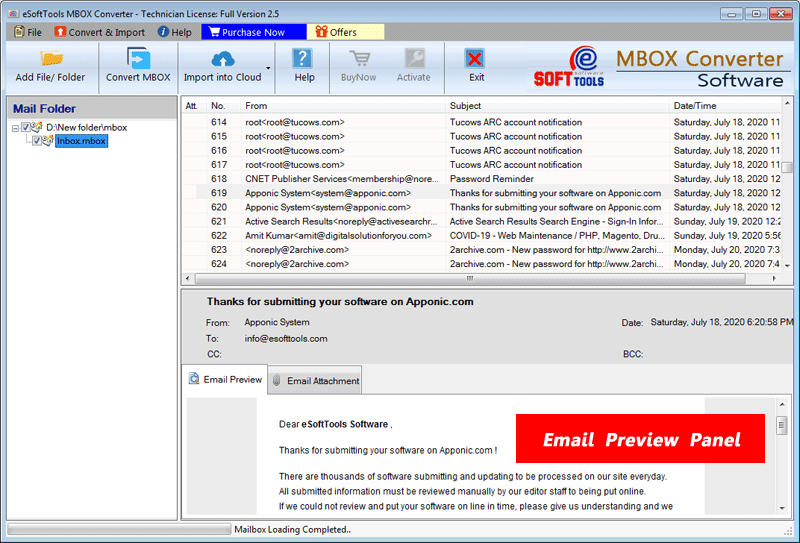
Task: Switch to the Email Preview tab
Action: pos(224,379)
